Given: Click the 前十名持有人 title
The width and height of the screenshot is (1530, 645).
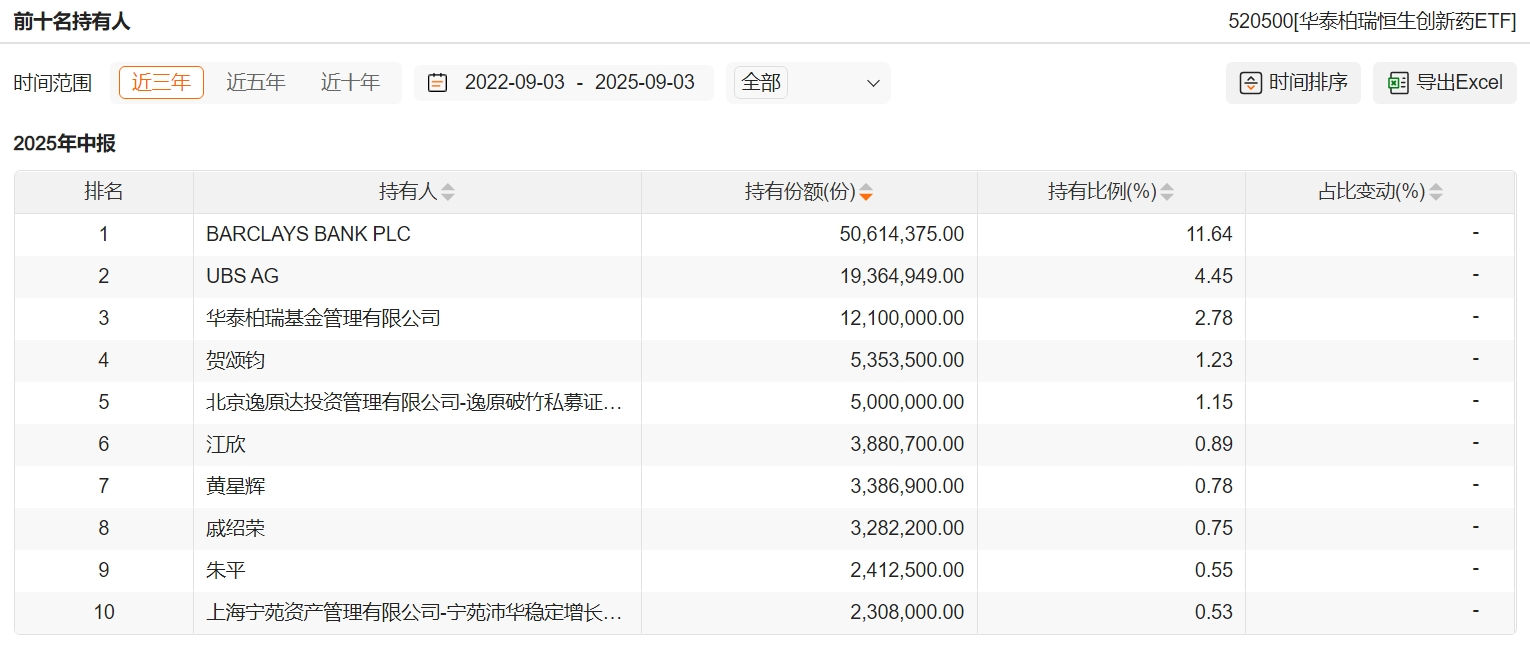Looking at the screenshot, I should [x=72, y=21].
